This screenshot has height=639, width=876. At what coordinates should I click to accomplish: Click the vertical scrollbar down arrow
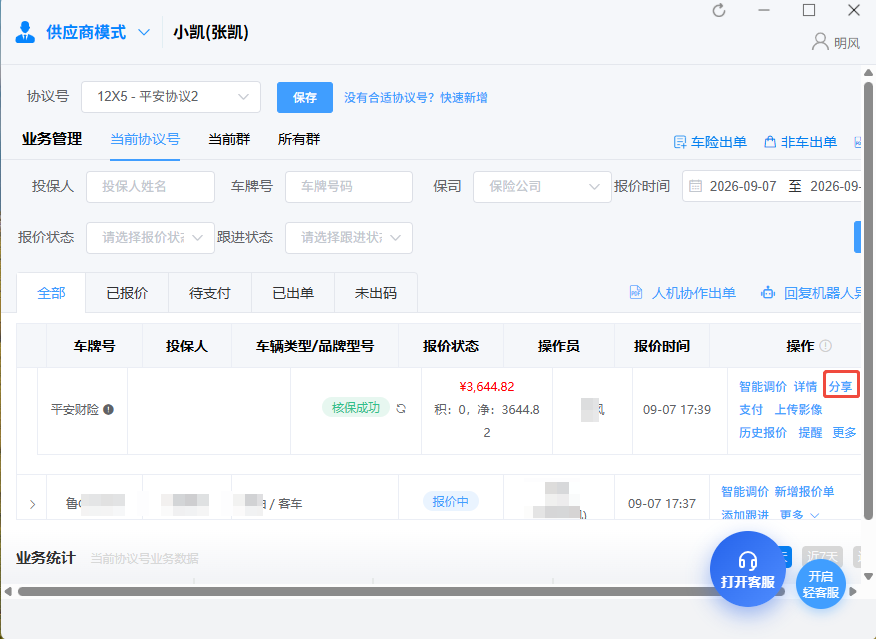pos(868,576)
